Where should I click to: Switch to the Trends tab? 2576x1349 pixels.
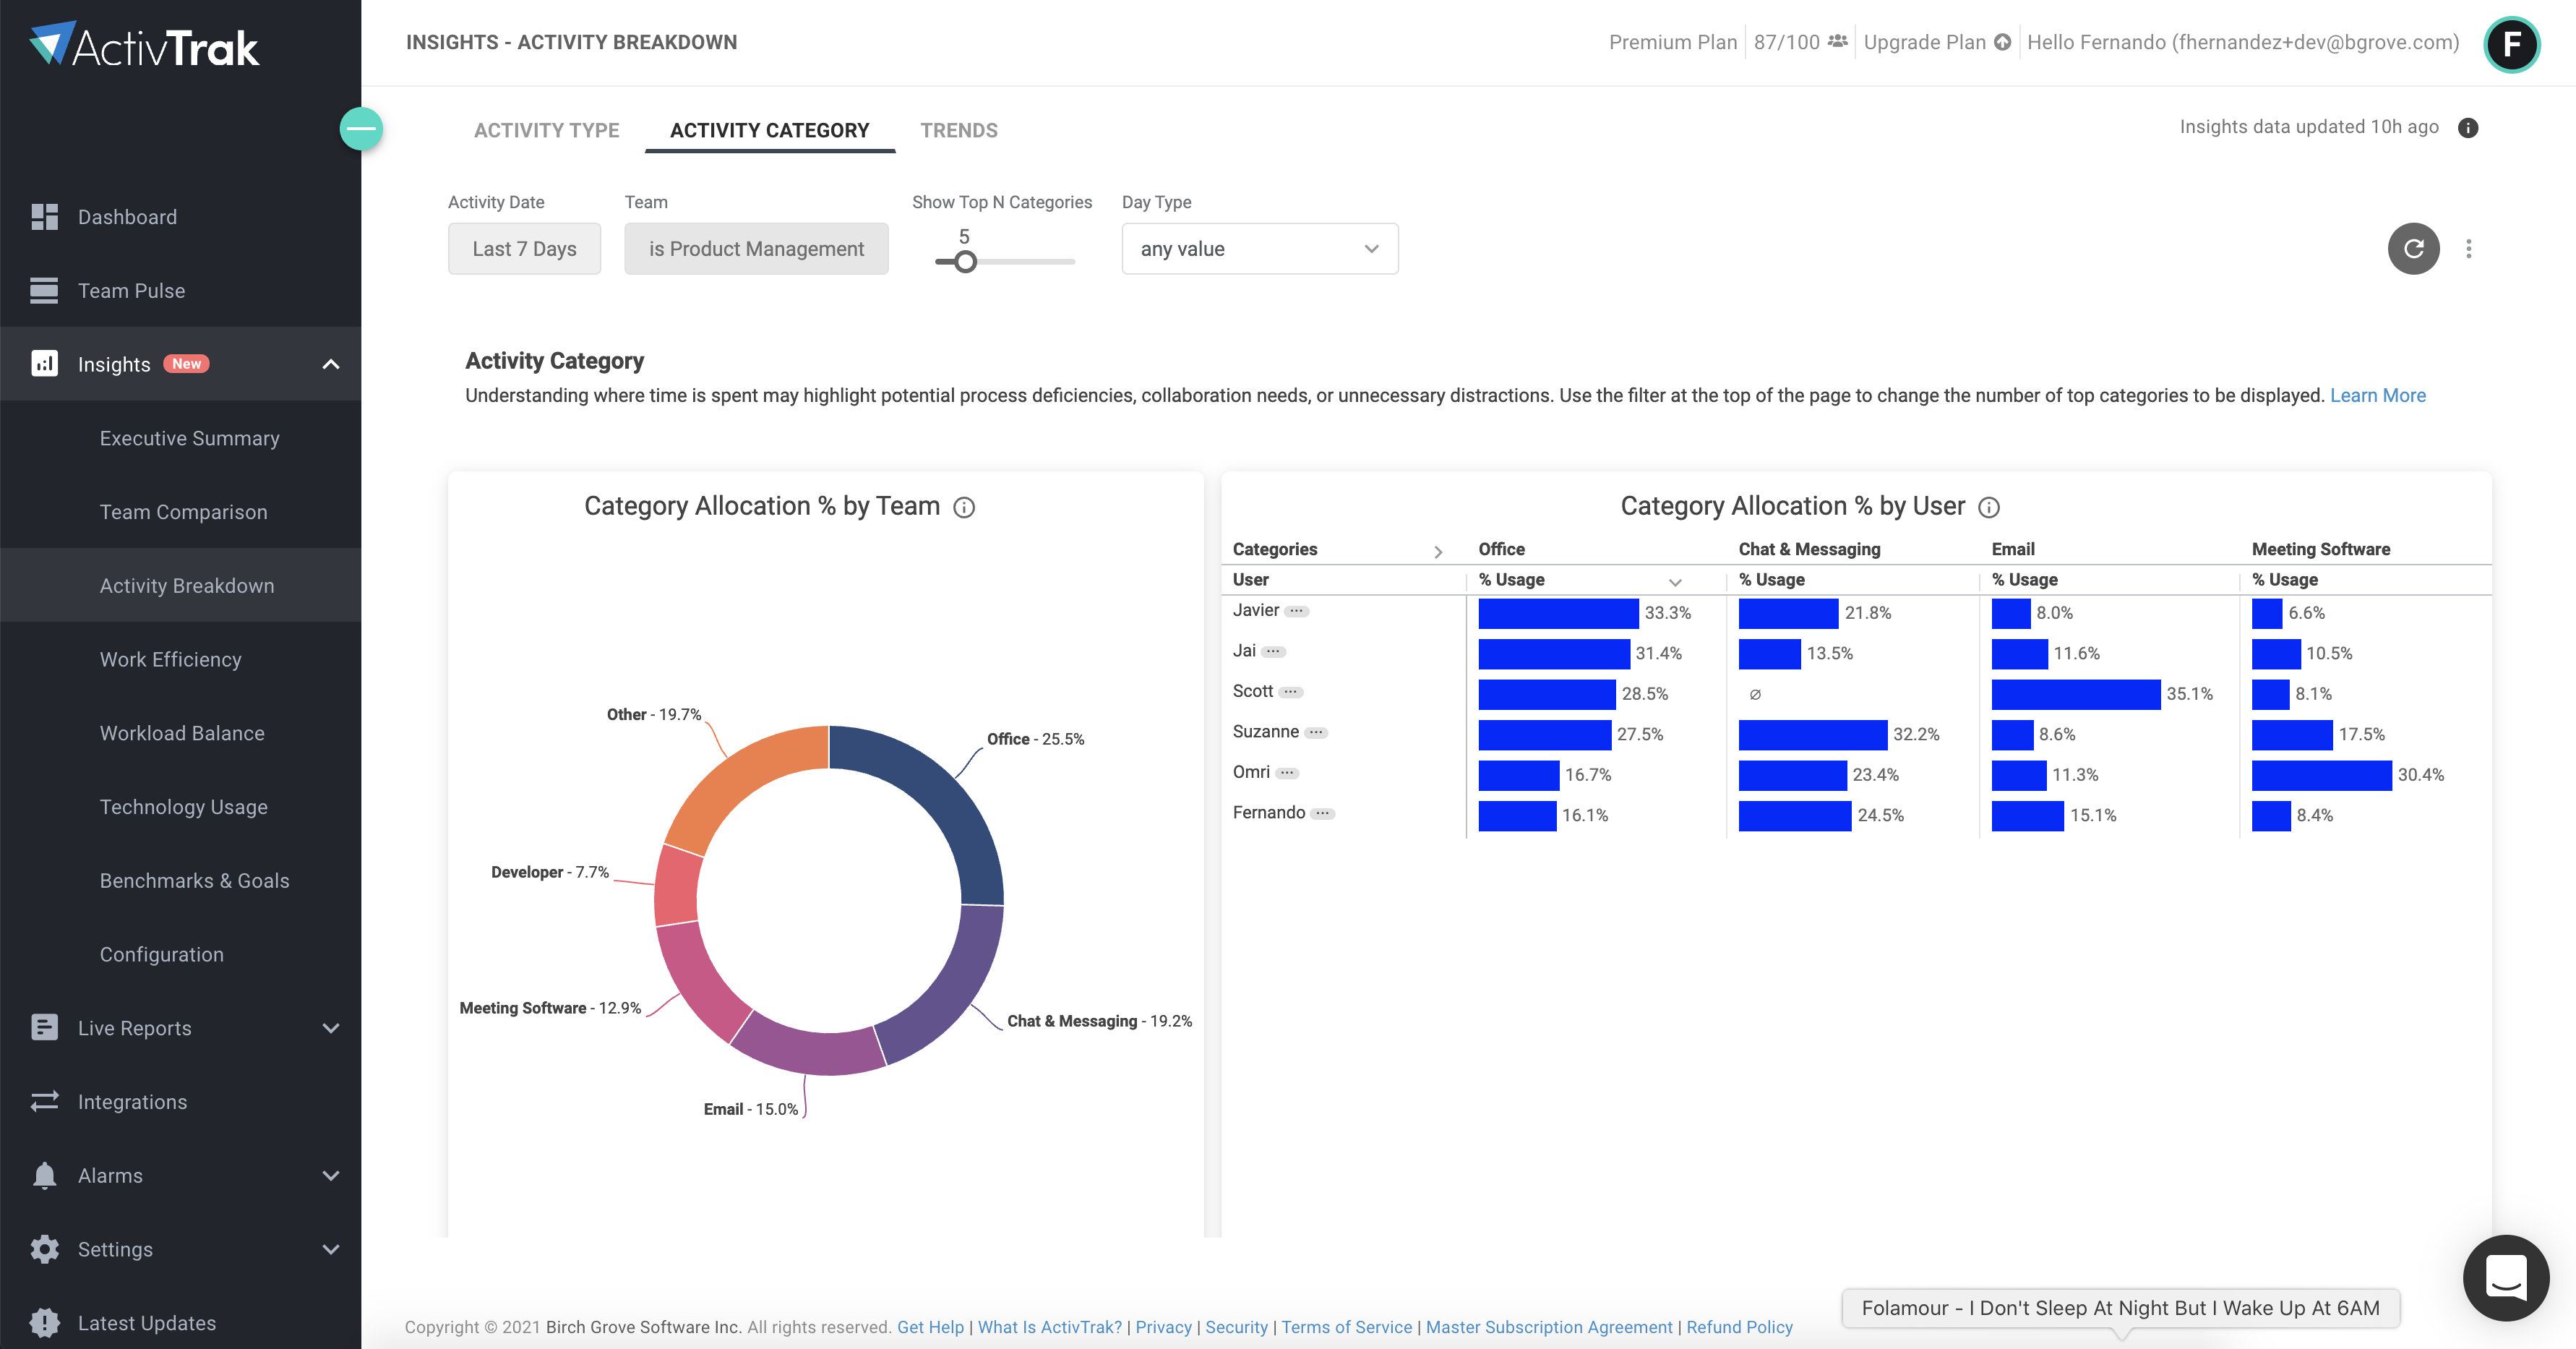[958, 130]
